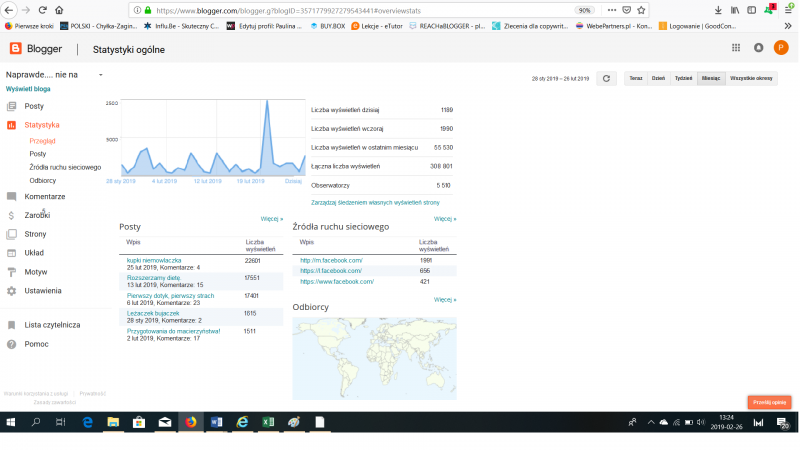
Task: Switch time range to Tydzień
Action: 683,78
